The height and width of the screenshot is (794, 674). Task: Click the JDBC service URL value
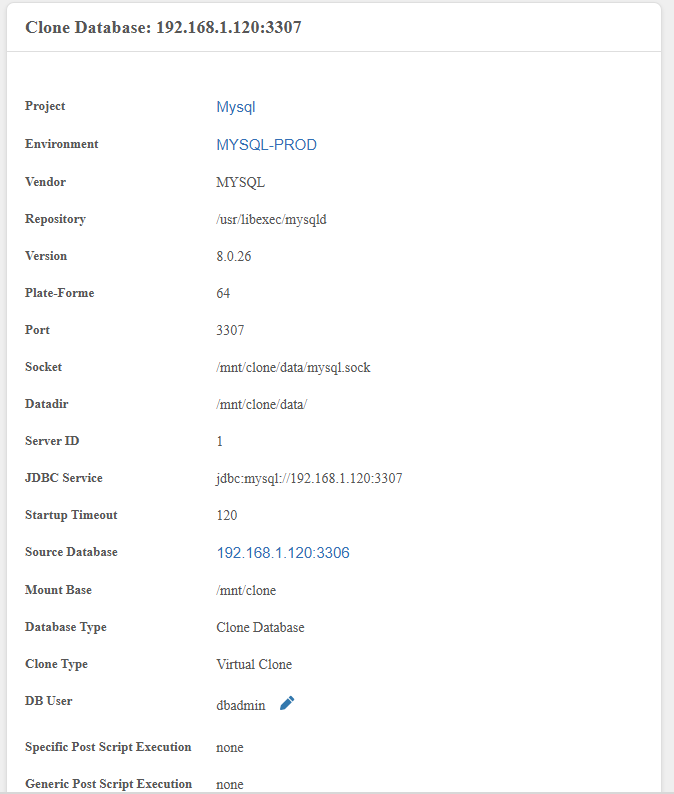[x=309, y=479]
